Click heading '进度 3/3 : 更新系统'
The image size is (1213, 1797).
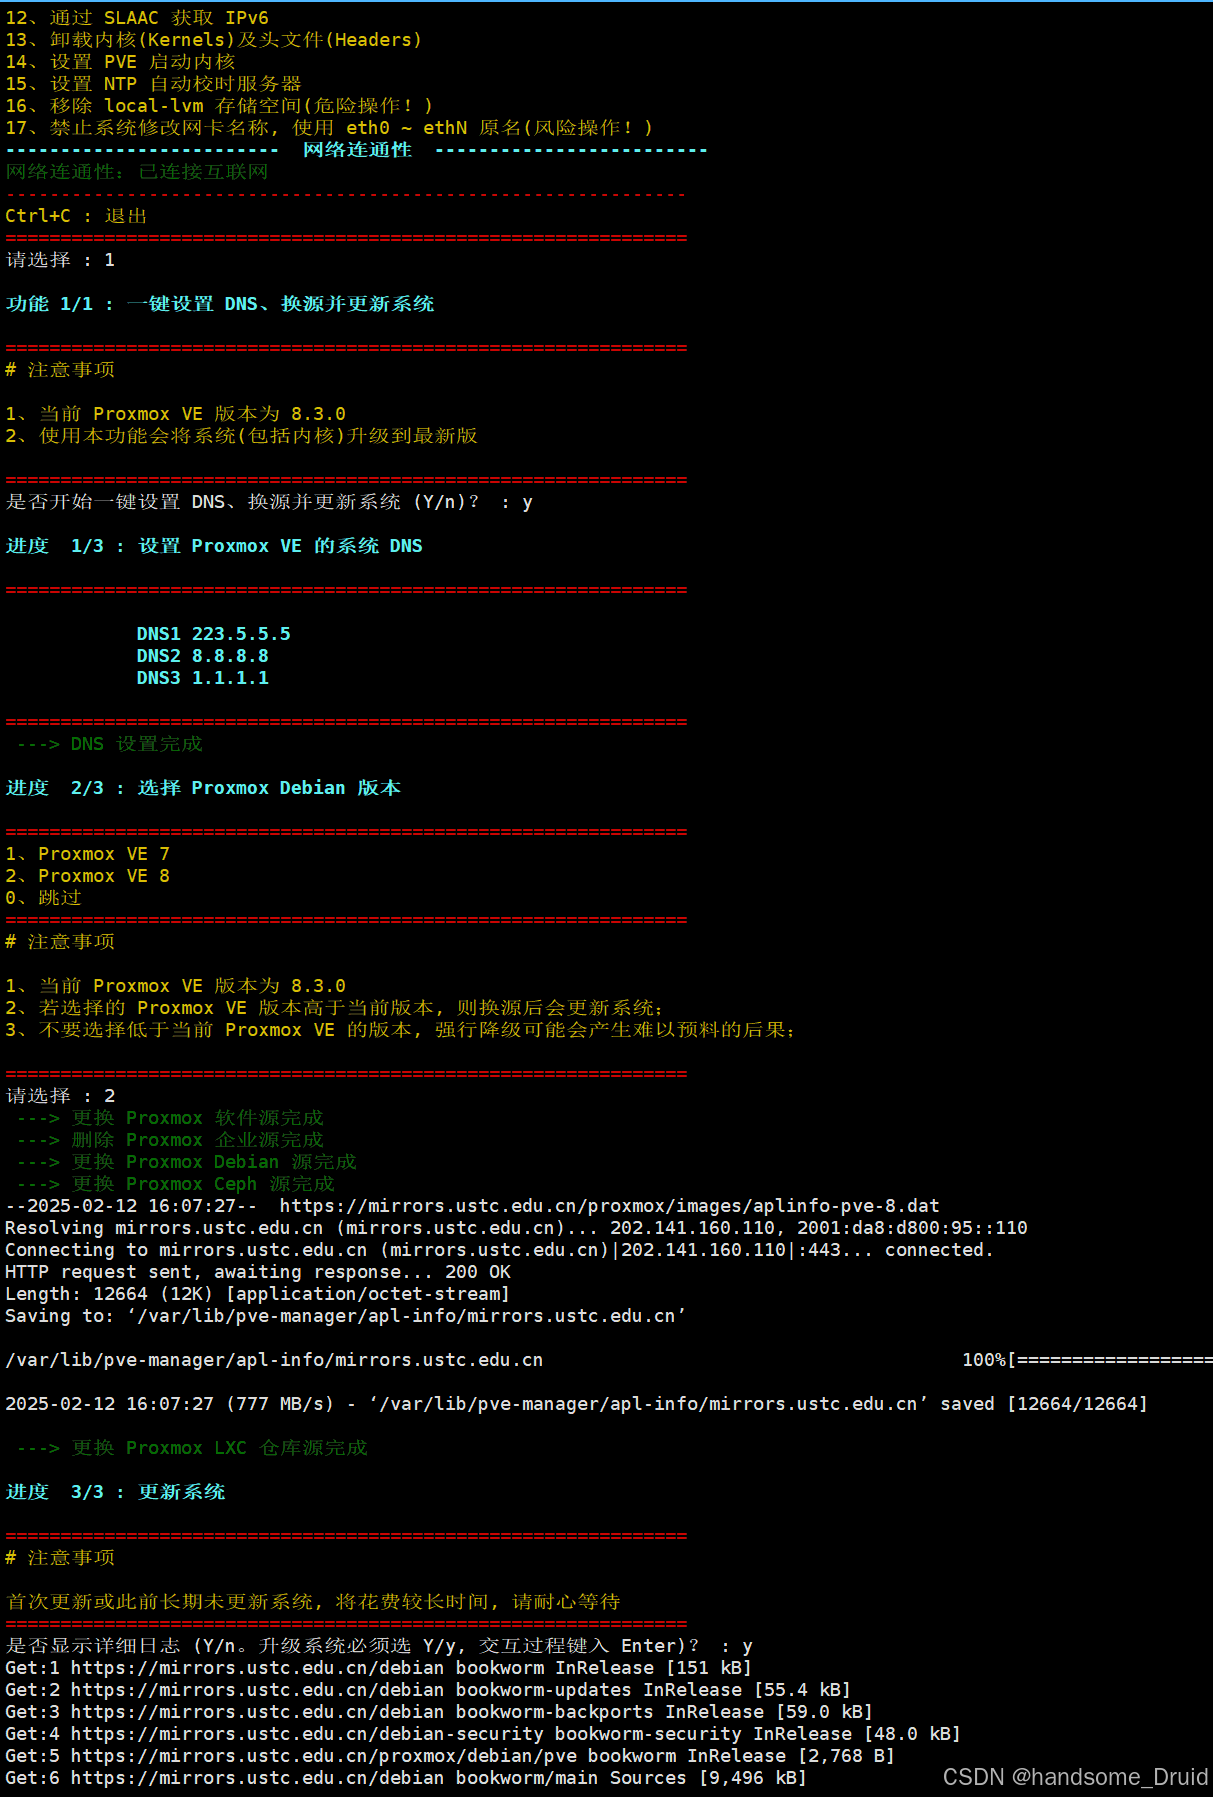[115, 1492]
